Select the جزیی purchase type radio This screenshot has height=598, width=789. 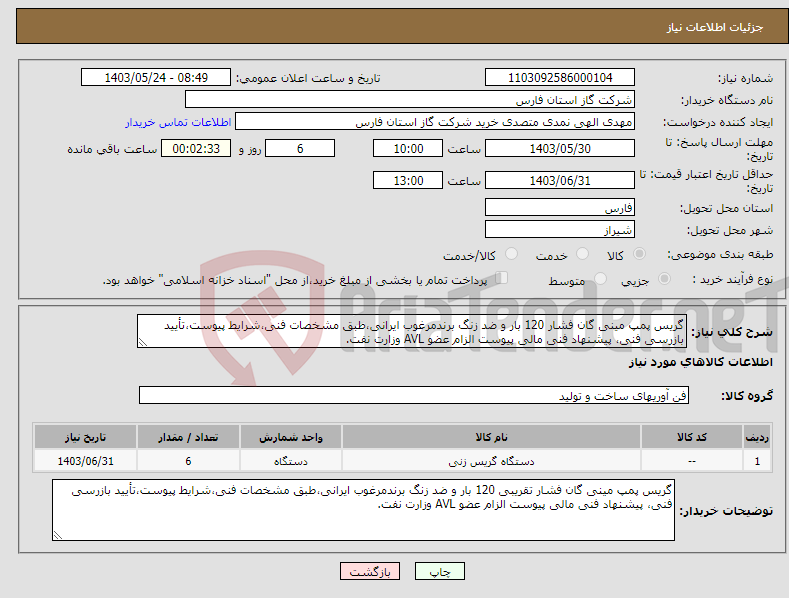664,278
